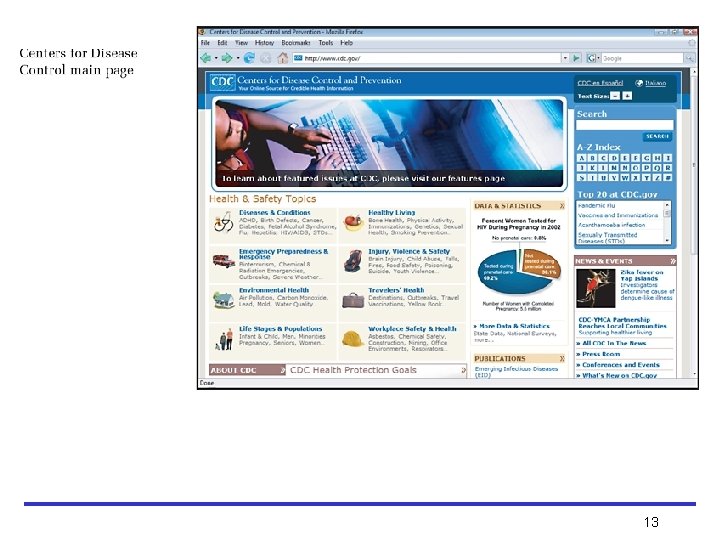Open More Data & Statistics link

(512, 326)
